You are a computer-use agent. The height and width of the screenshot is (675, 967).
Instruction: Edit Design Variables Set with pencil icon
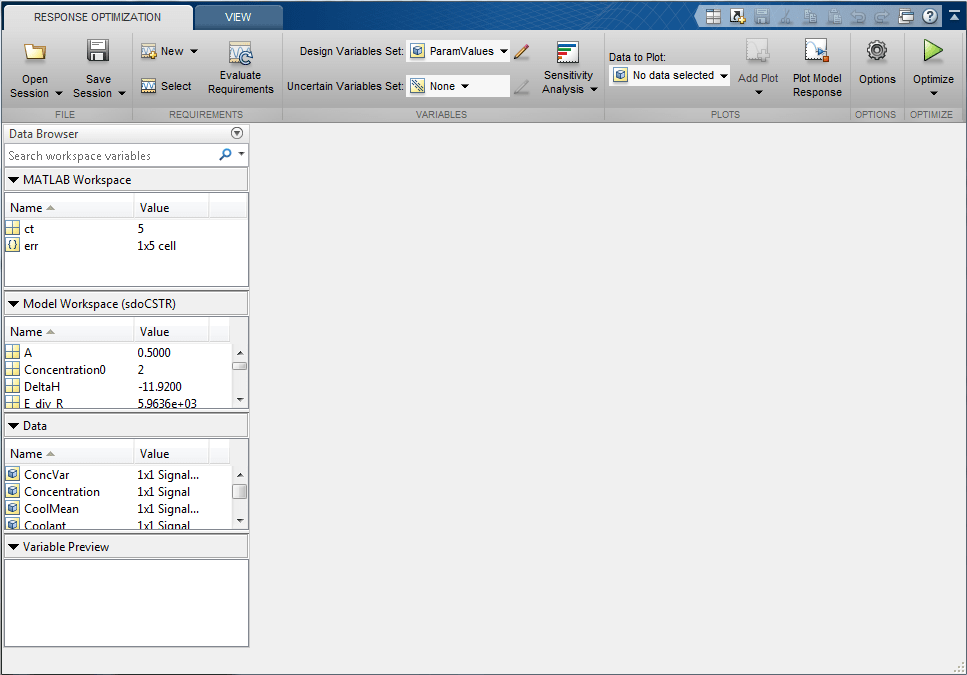522,51
